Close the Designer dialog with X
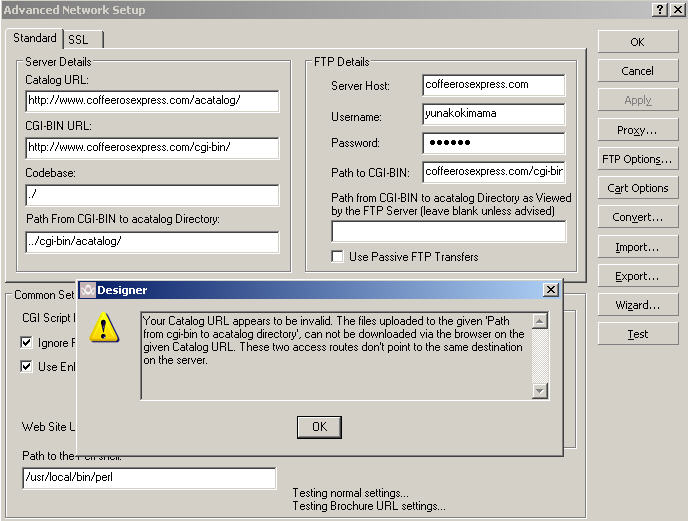688x521 pixels. click(550, 290)
